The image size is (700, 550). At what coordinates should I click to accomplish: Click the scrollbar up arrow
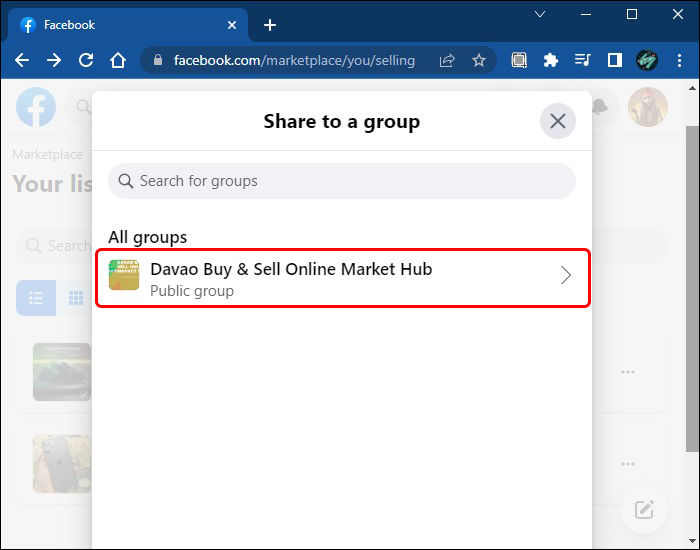coord(692,88)
